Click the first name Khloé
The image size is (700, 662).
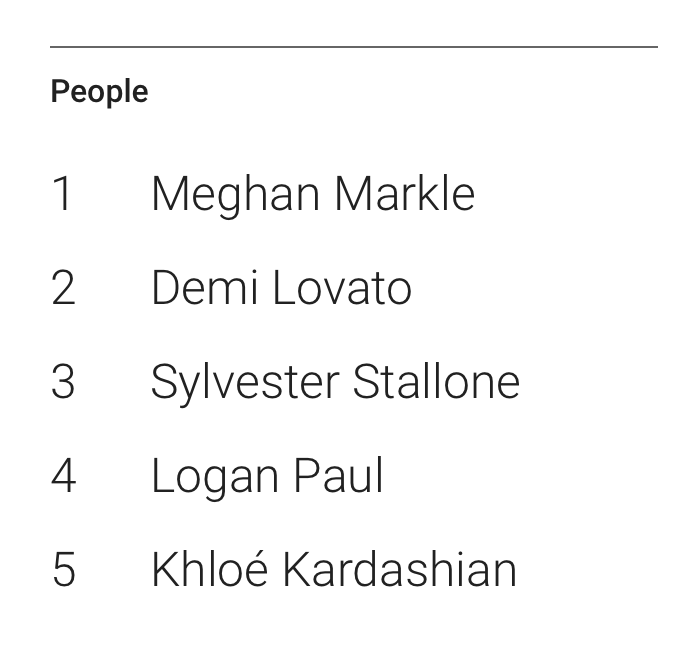[x=210, y=569]
